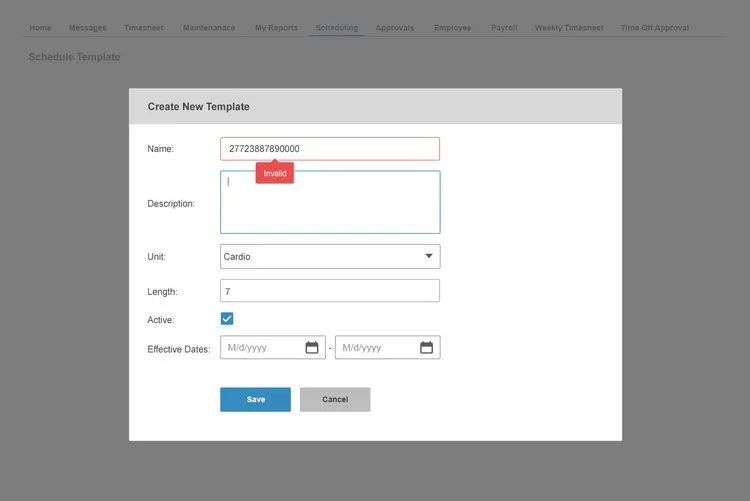Expand the Unit dropdown showing Cardio
750x501 pixels.
[x=330, y=256]
